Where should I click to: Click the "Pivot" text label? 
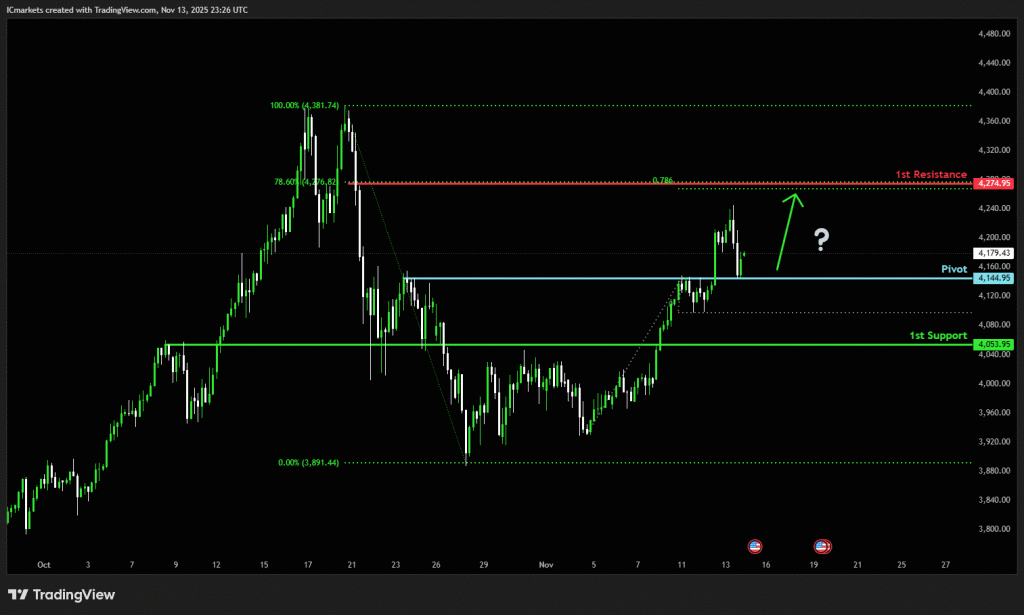[x=954, y=269]
